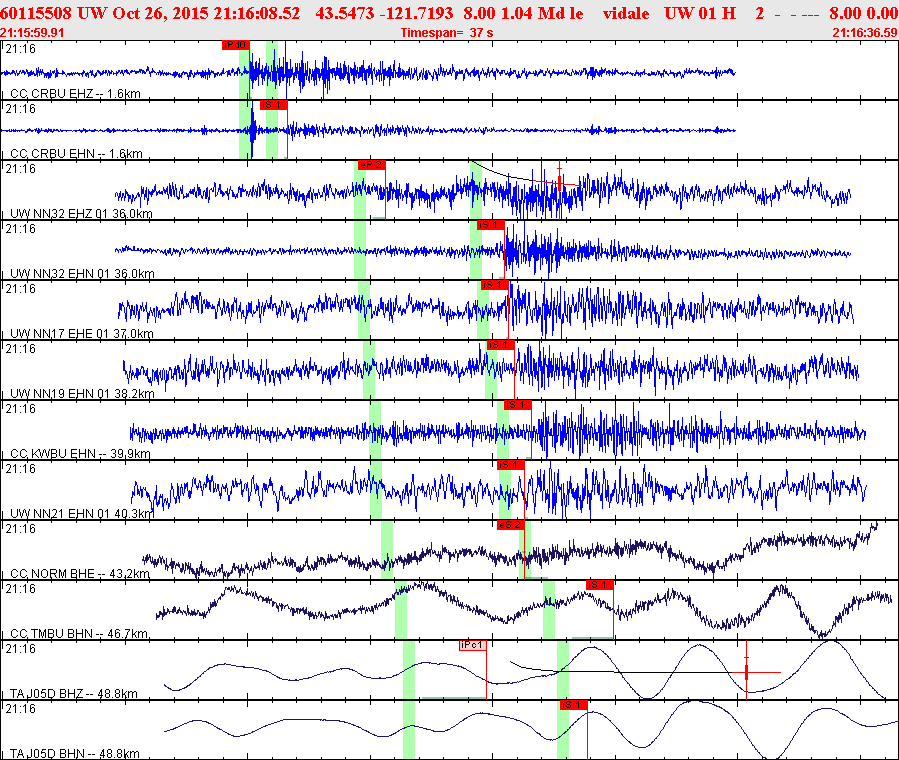899x760 pixels.
Task: Click the CC NORM BHE -- 43.2km label
Action: click(x=80, y=574)
